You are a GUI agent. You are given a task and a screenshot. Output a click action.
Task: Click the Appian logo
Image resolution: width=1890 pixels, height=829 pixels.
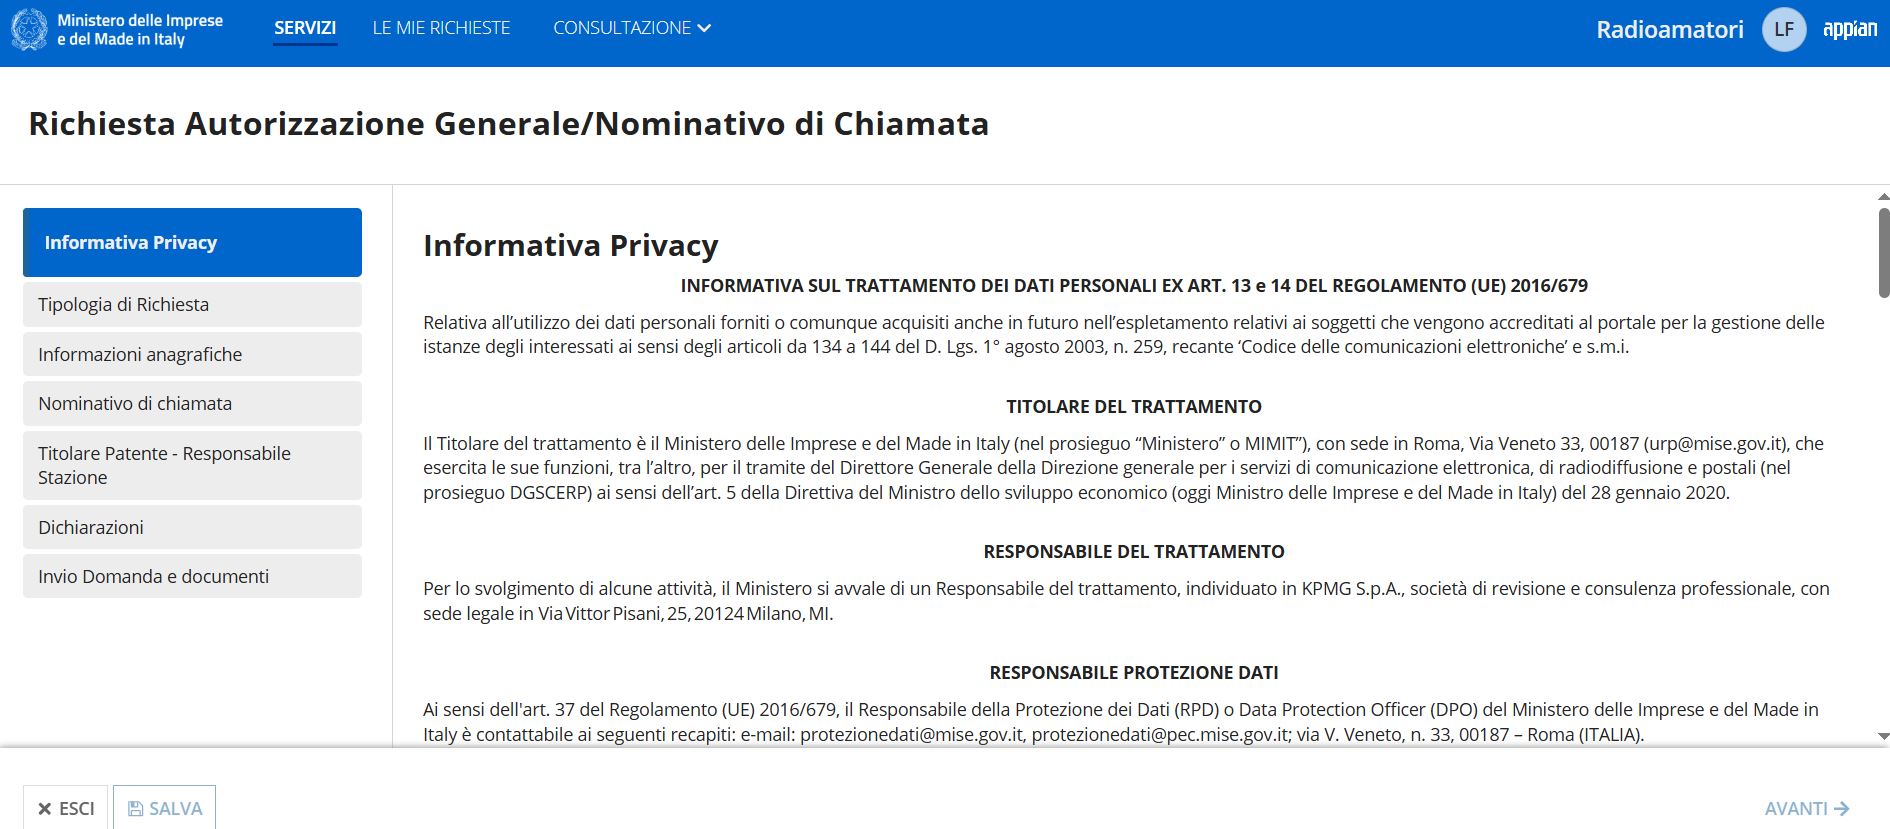pos(1850,29)
